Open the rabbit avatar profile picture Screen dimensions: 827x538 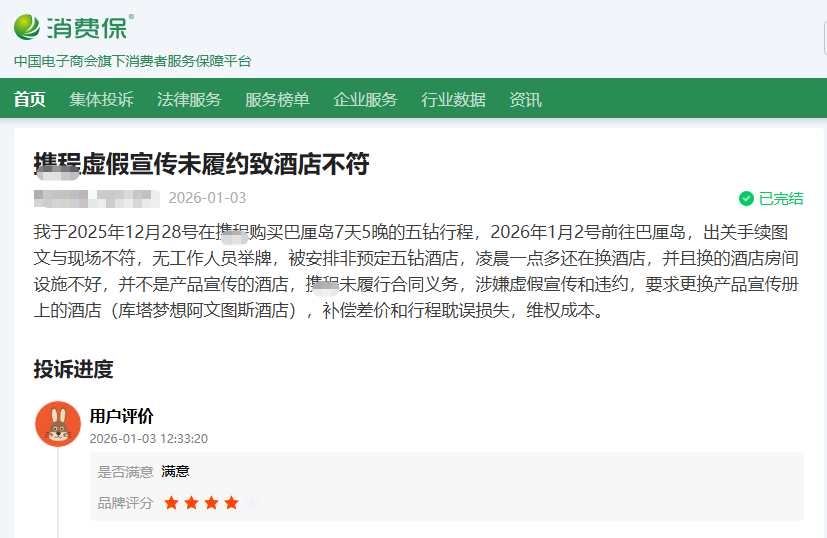[58, 424]
